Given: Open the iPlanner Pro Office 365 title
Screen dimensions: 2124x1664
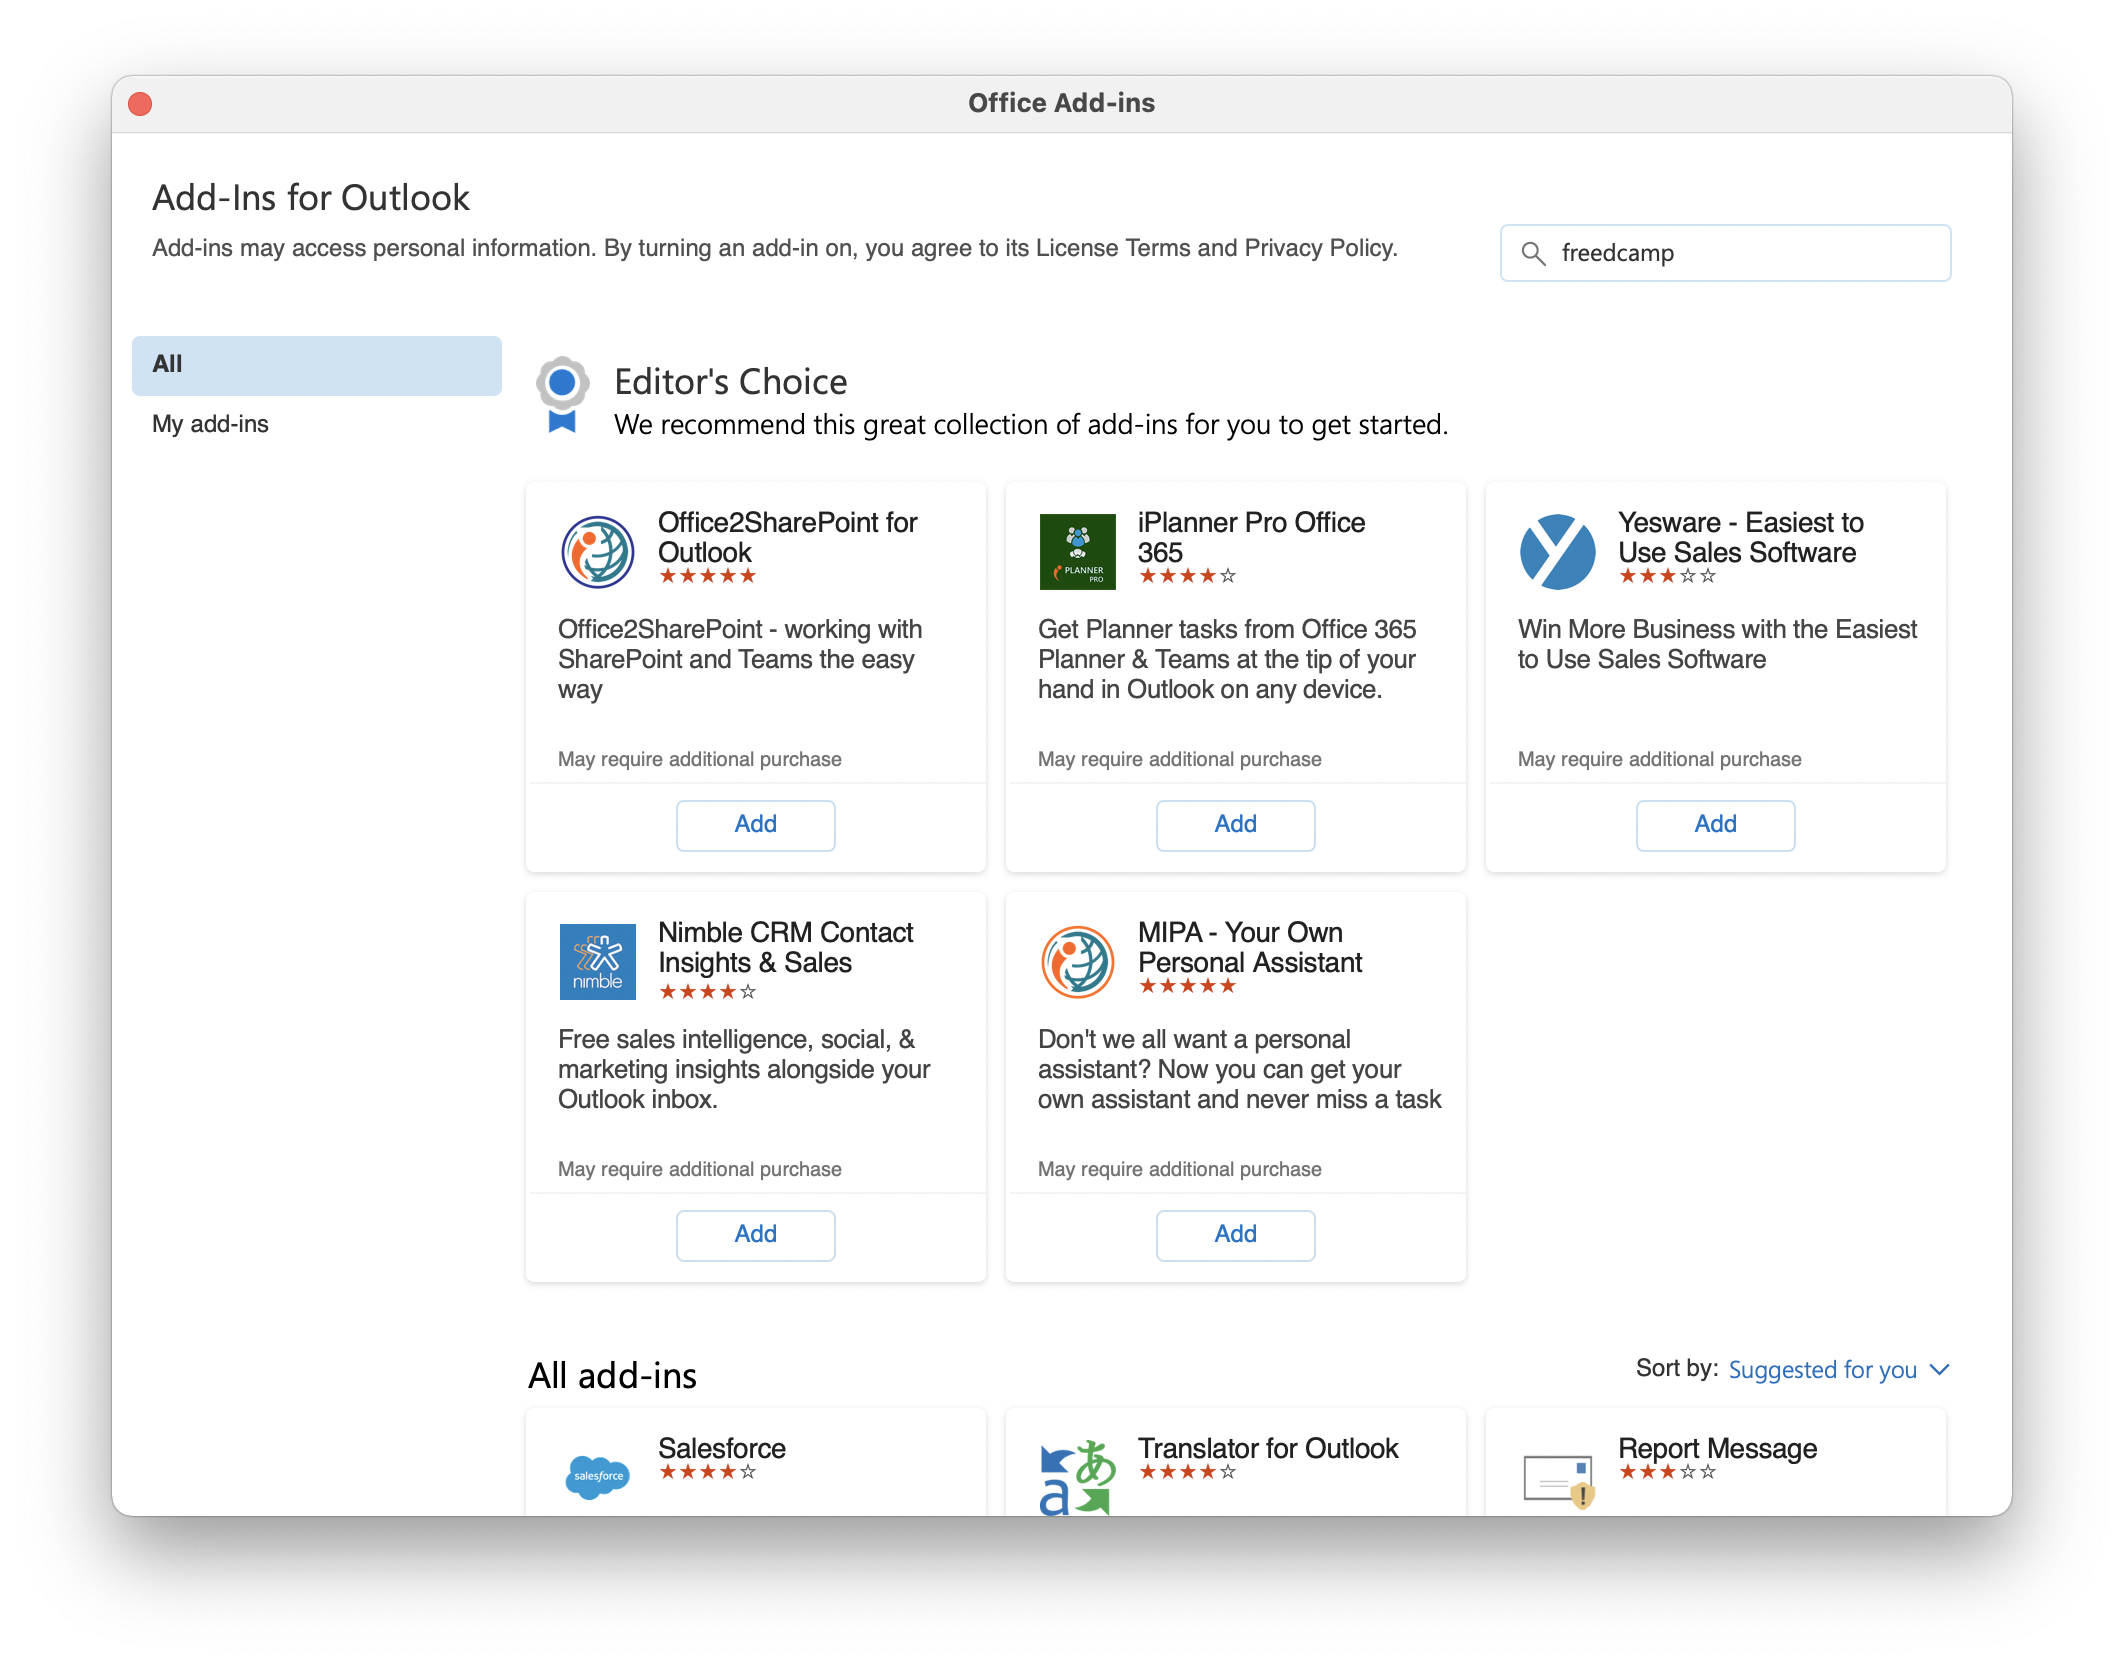Looking at the screenshot, I should (x=1250, y=537).
